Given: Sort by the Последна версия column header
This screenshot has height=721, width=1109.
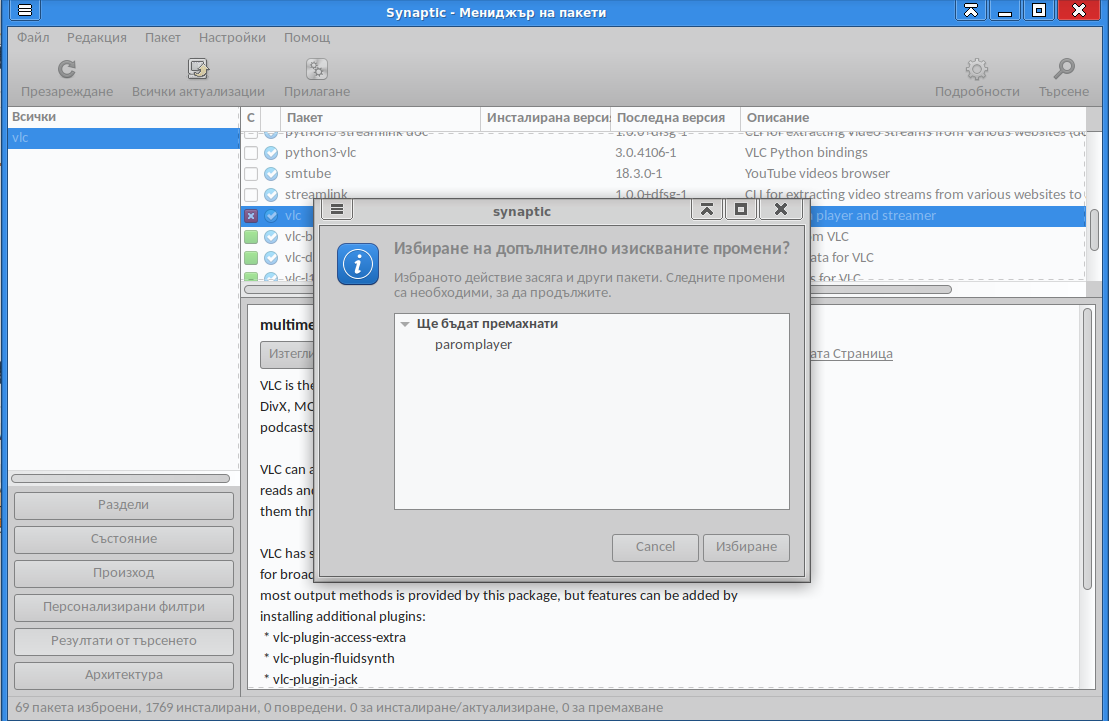Looking at the screenshot, I should pyautogui.click(x=675, y=118).
